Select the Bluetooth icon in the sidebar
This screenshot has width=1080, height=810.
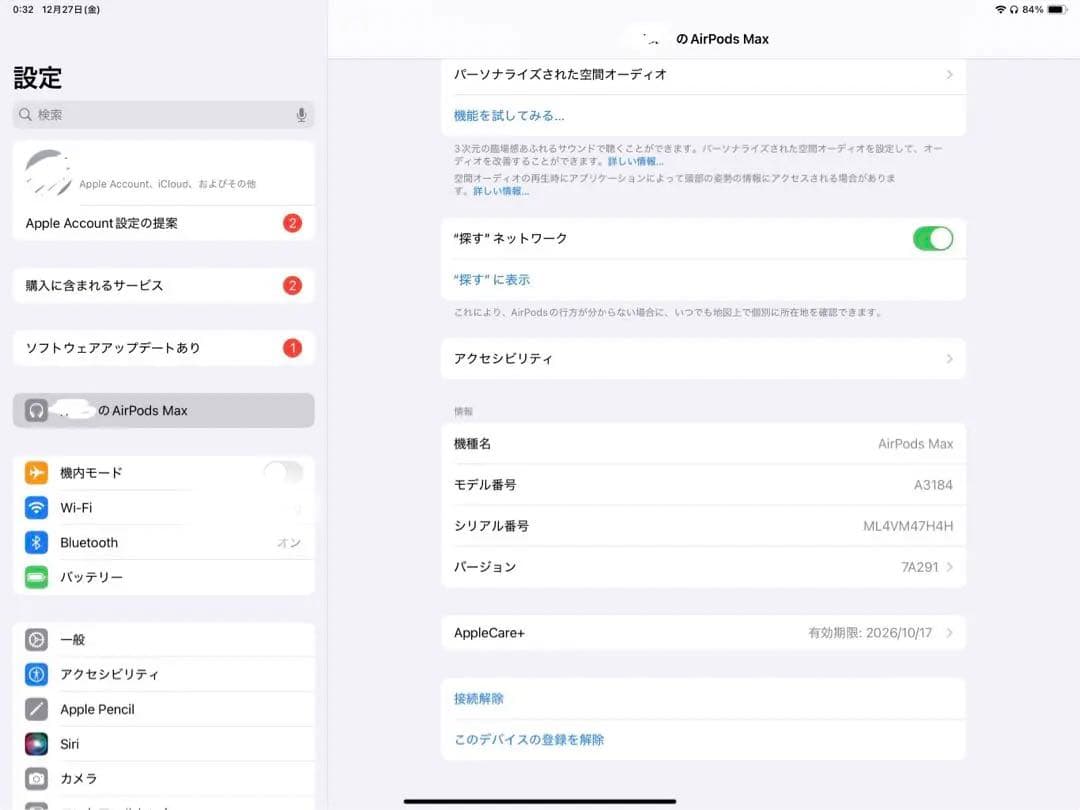point(36,542)
